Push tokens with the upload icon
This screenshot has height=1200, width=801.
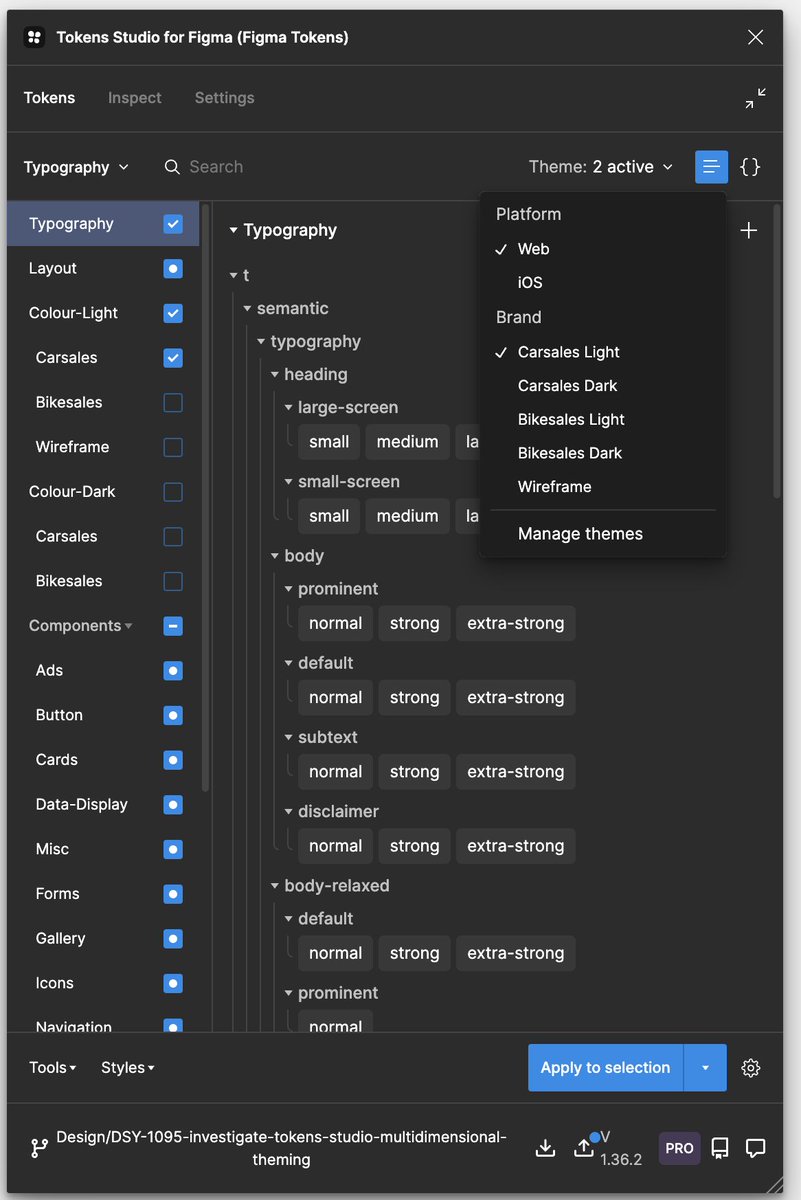[584, 1148]
